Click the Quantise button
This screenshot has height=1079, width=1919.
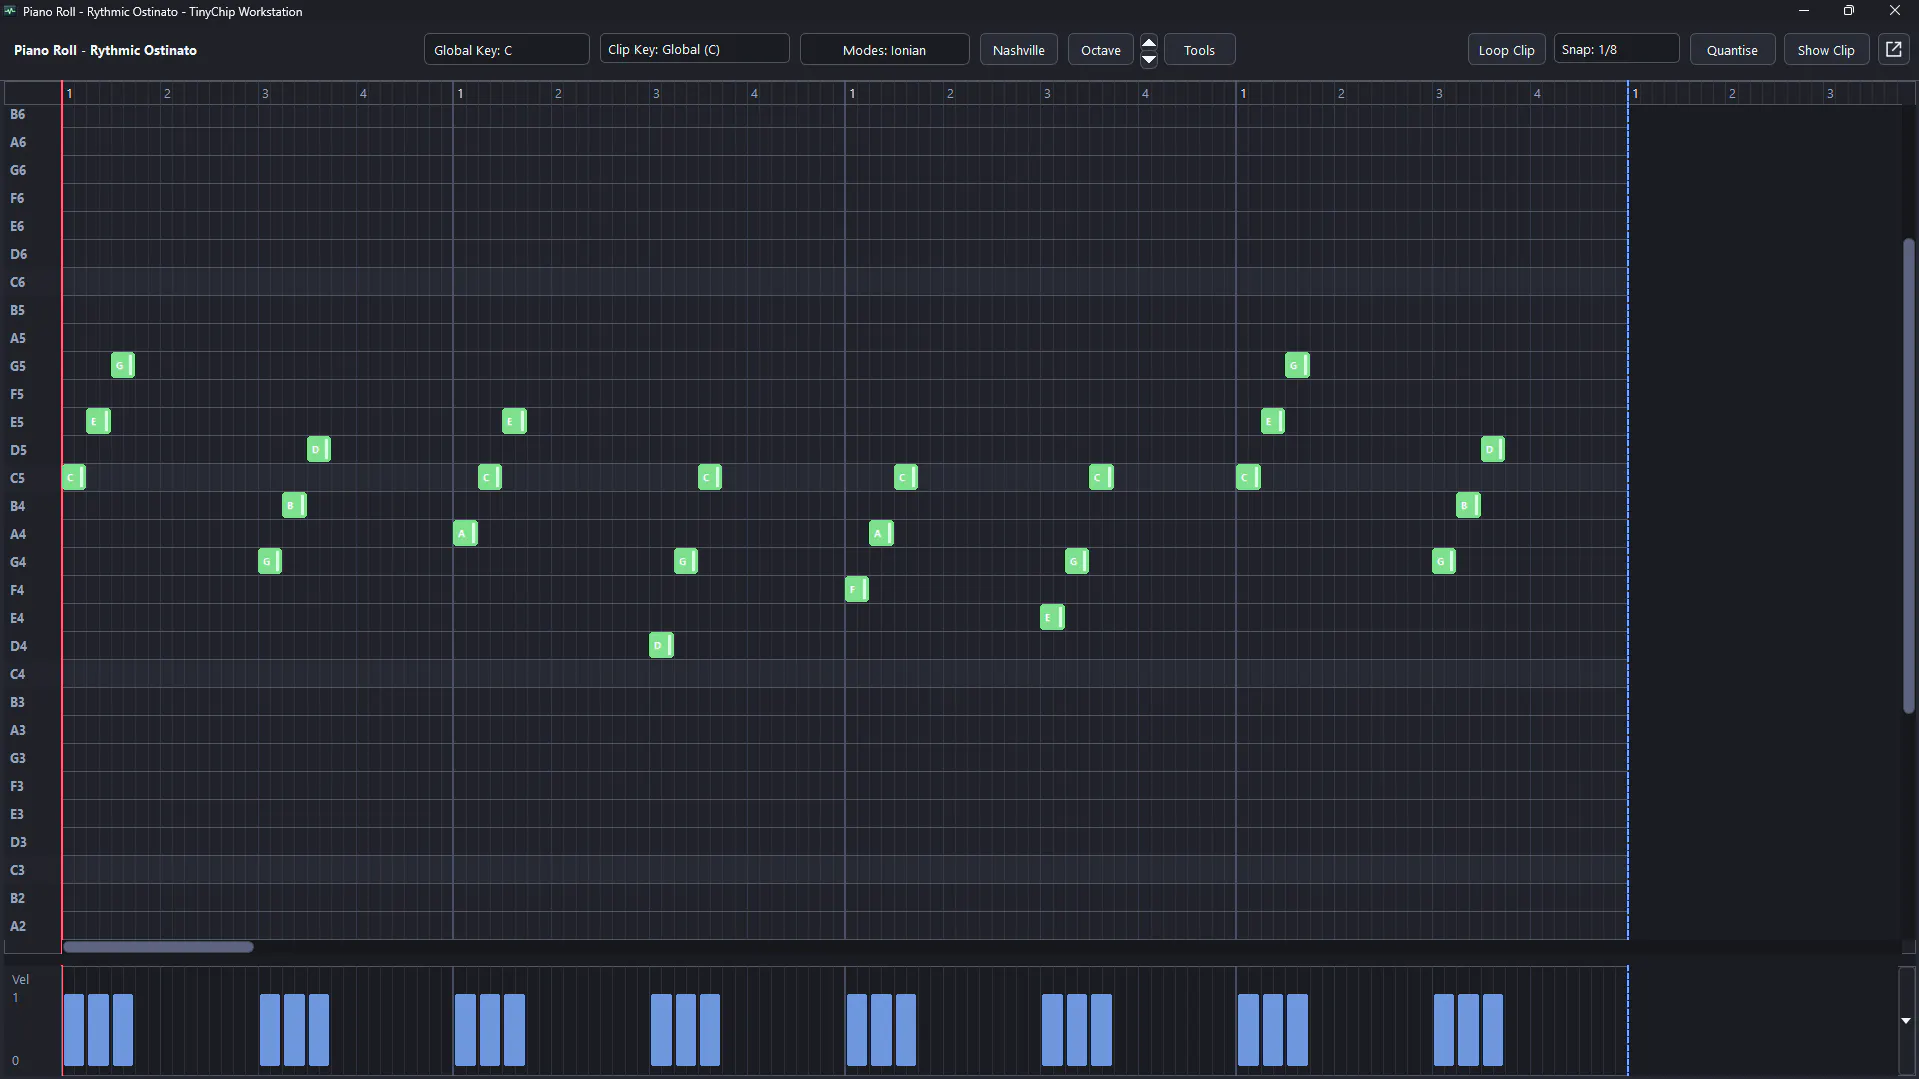1732,50
